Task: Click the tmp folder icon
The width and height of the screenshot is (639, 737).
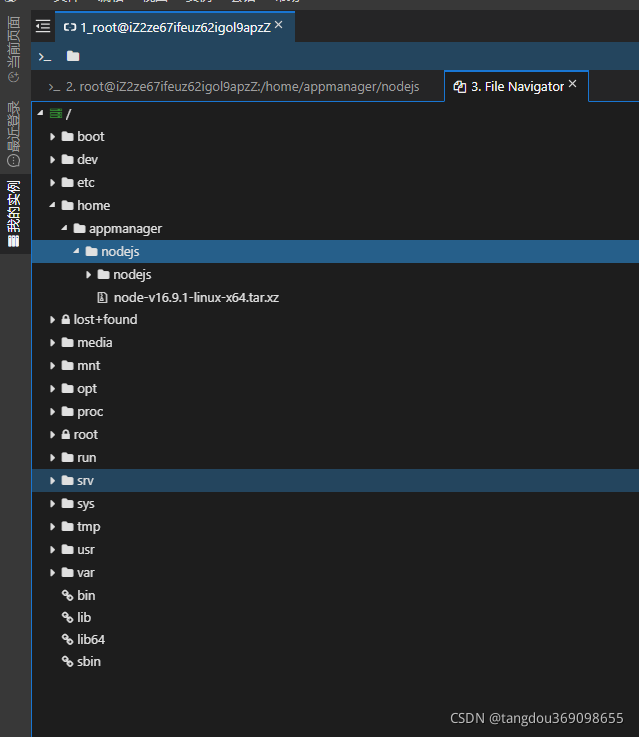Action: (x=68, y=526)
